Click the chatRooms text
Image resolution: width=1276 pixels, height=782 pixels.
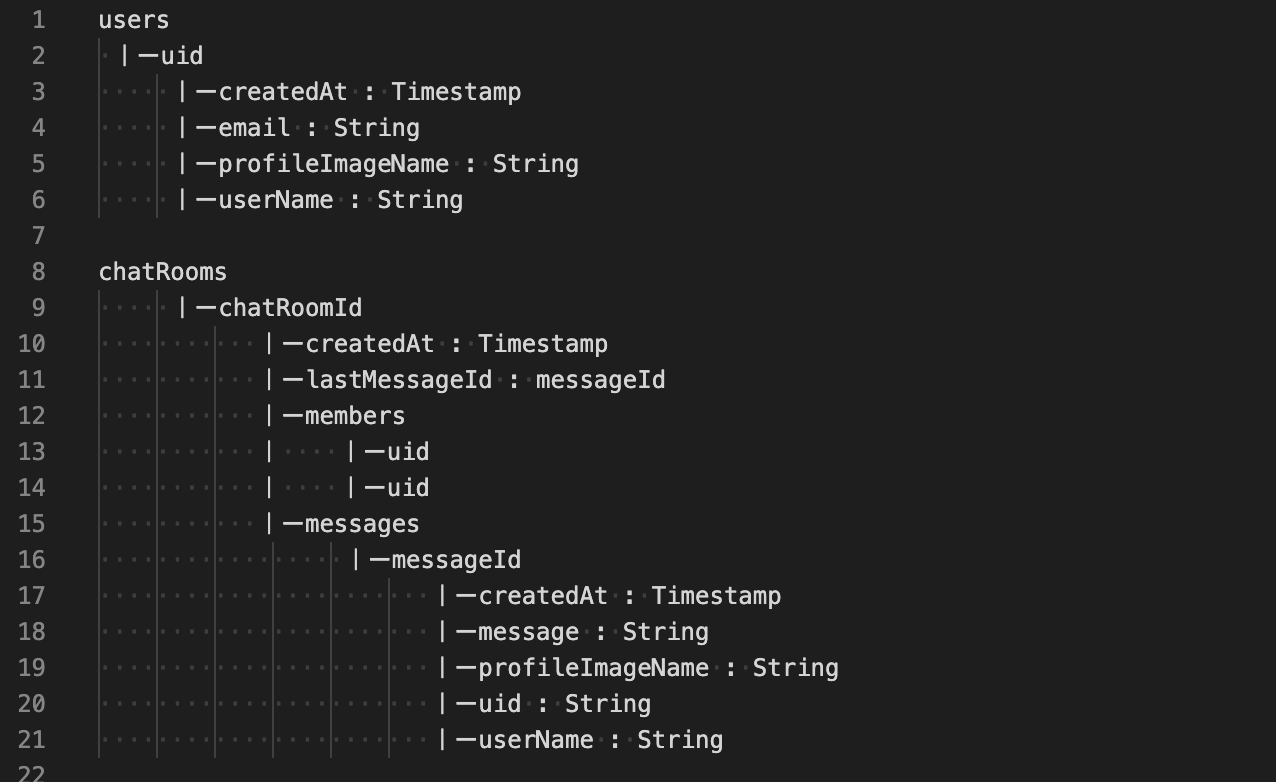coord(163,272)
